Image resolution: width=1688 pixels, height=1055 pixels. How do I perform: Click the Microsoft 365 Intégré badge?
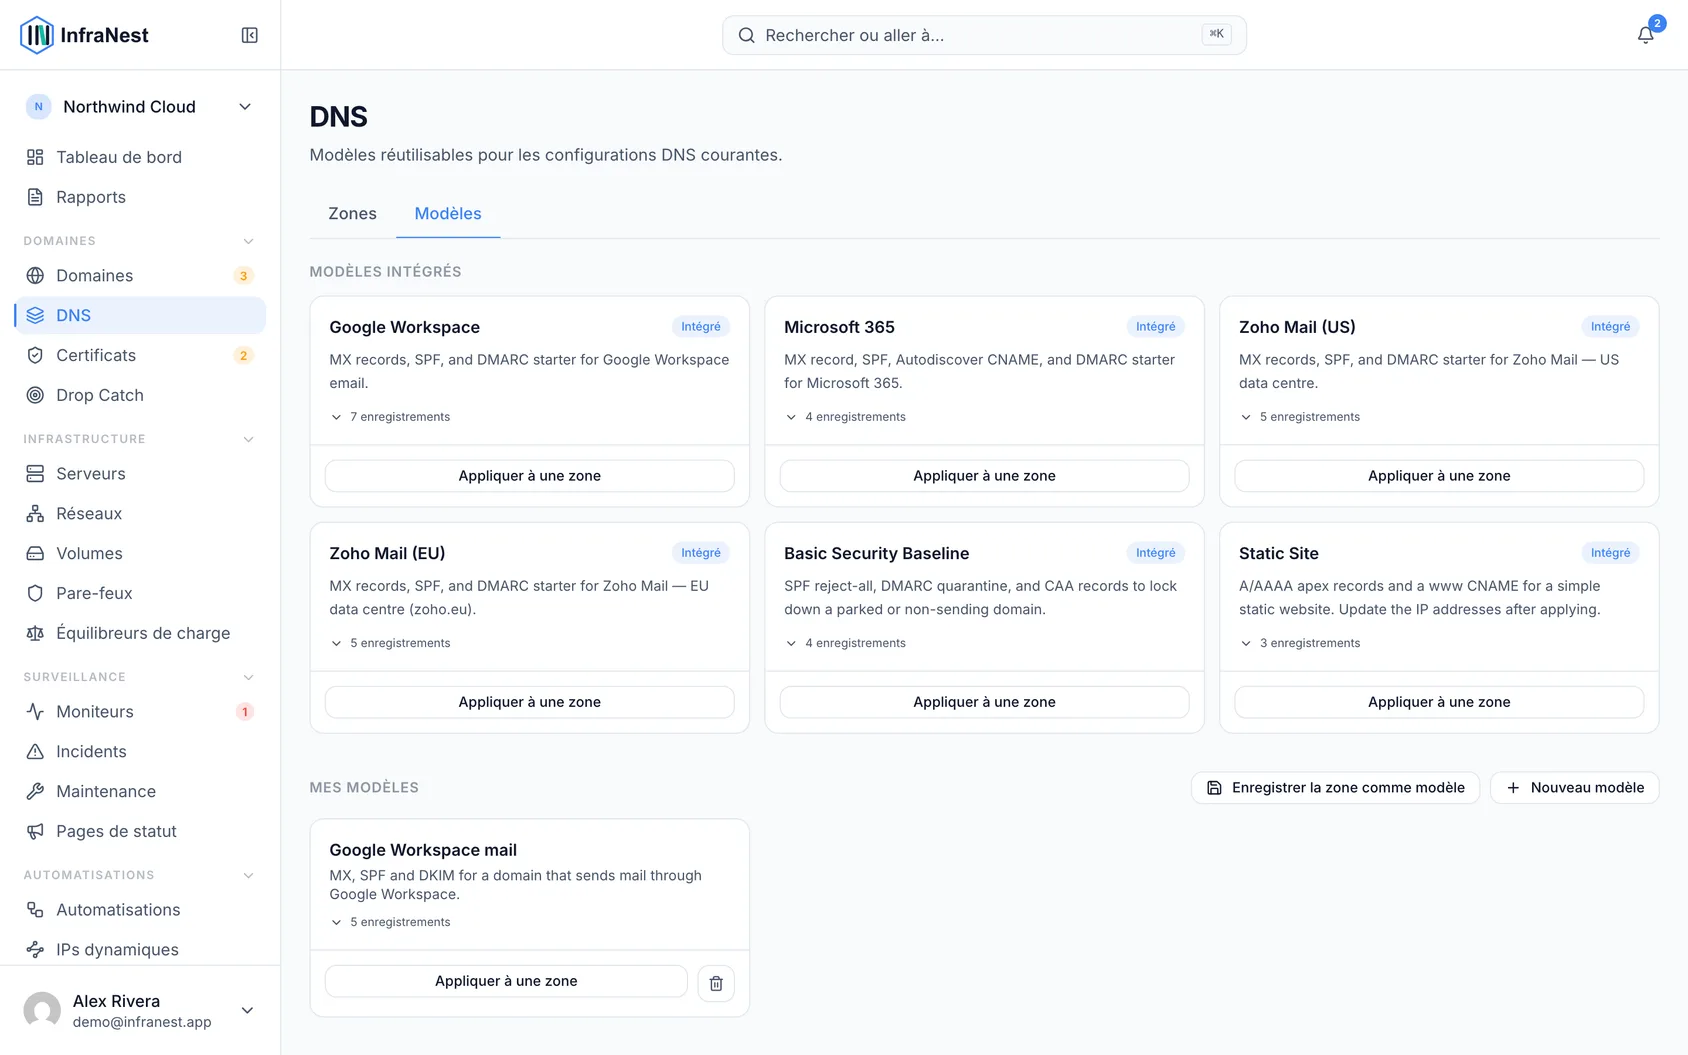[x=1155, y=327]
